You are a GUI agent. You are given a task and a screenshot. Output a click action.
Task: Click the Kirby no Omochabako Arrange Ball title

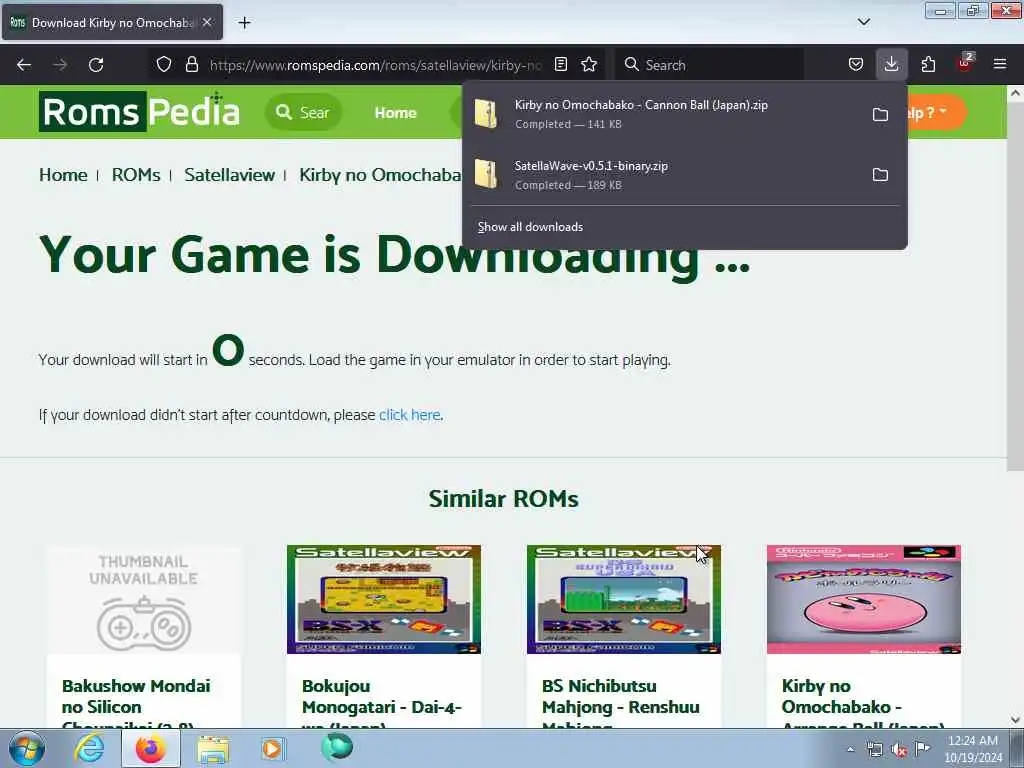[863, 703]
